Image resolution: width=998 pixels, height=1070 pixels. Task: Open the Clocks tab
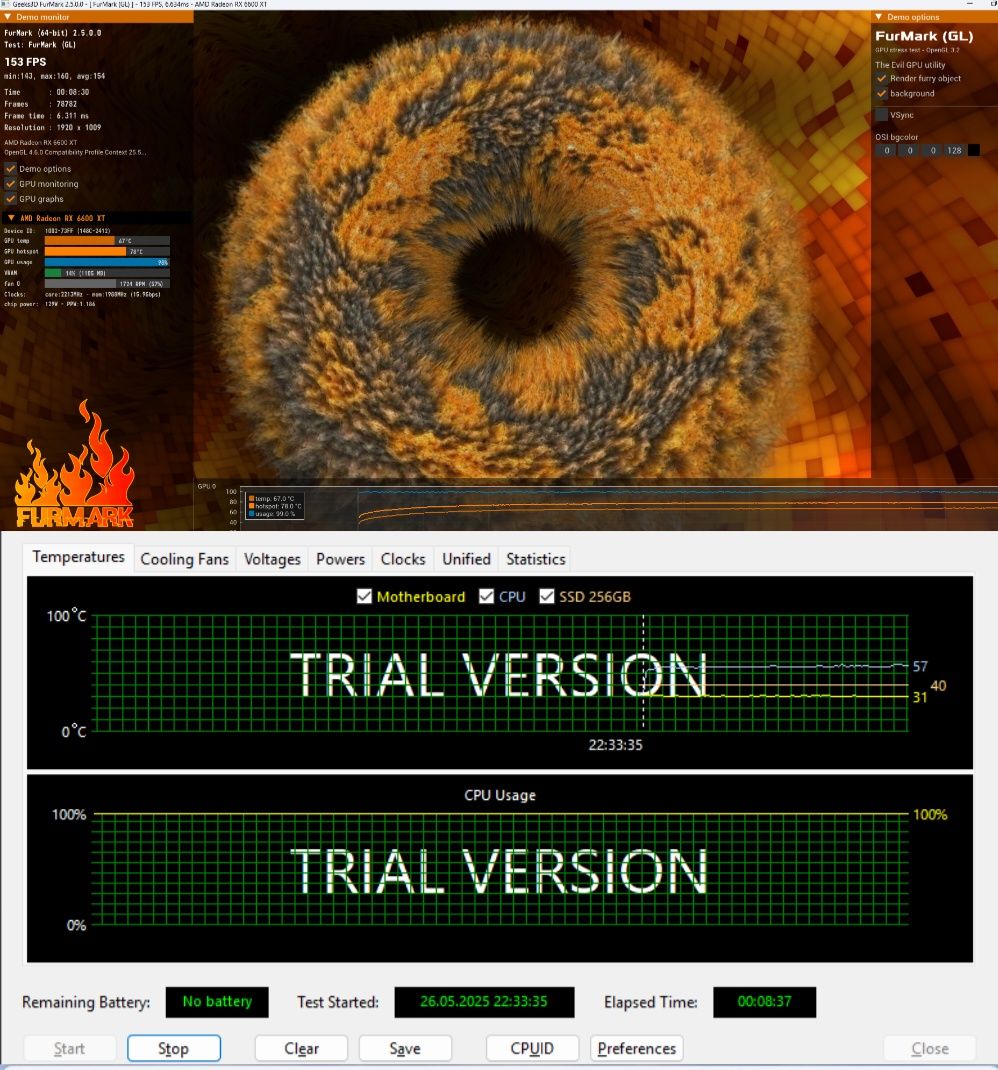403,559
